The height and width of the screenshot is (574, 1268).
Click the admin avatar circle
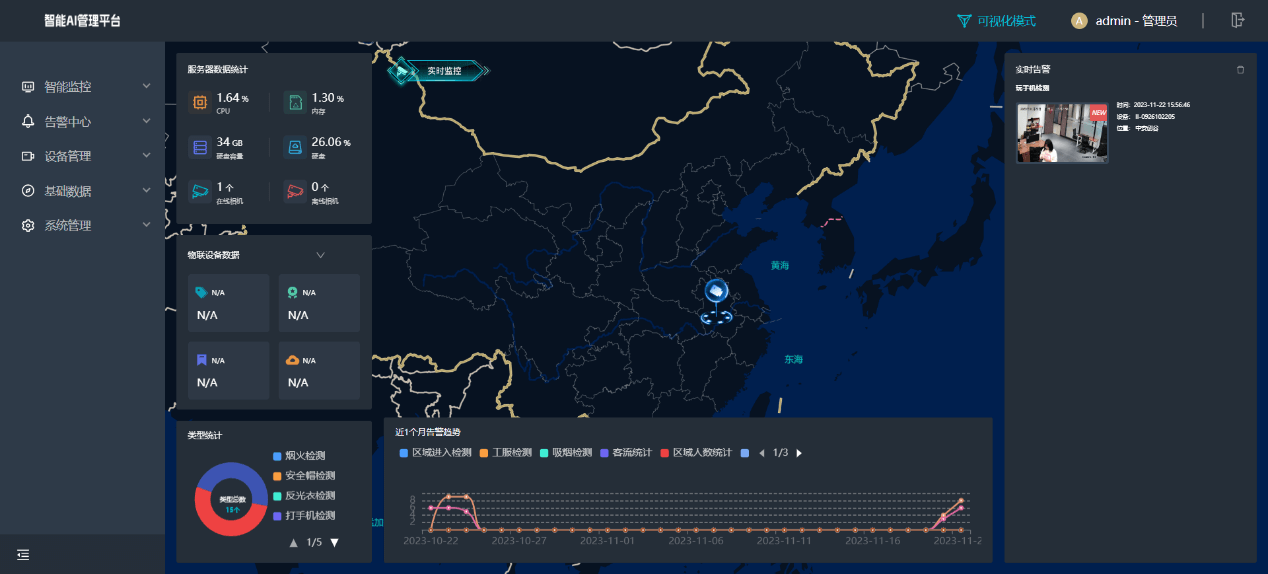(x=1079, y=21)
